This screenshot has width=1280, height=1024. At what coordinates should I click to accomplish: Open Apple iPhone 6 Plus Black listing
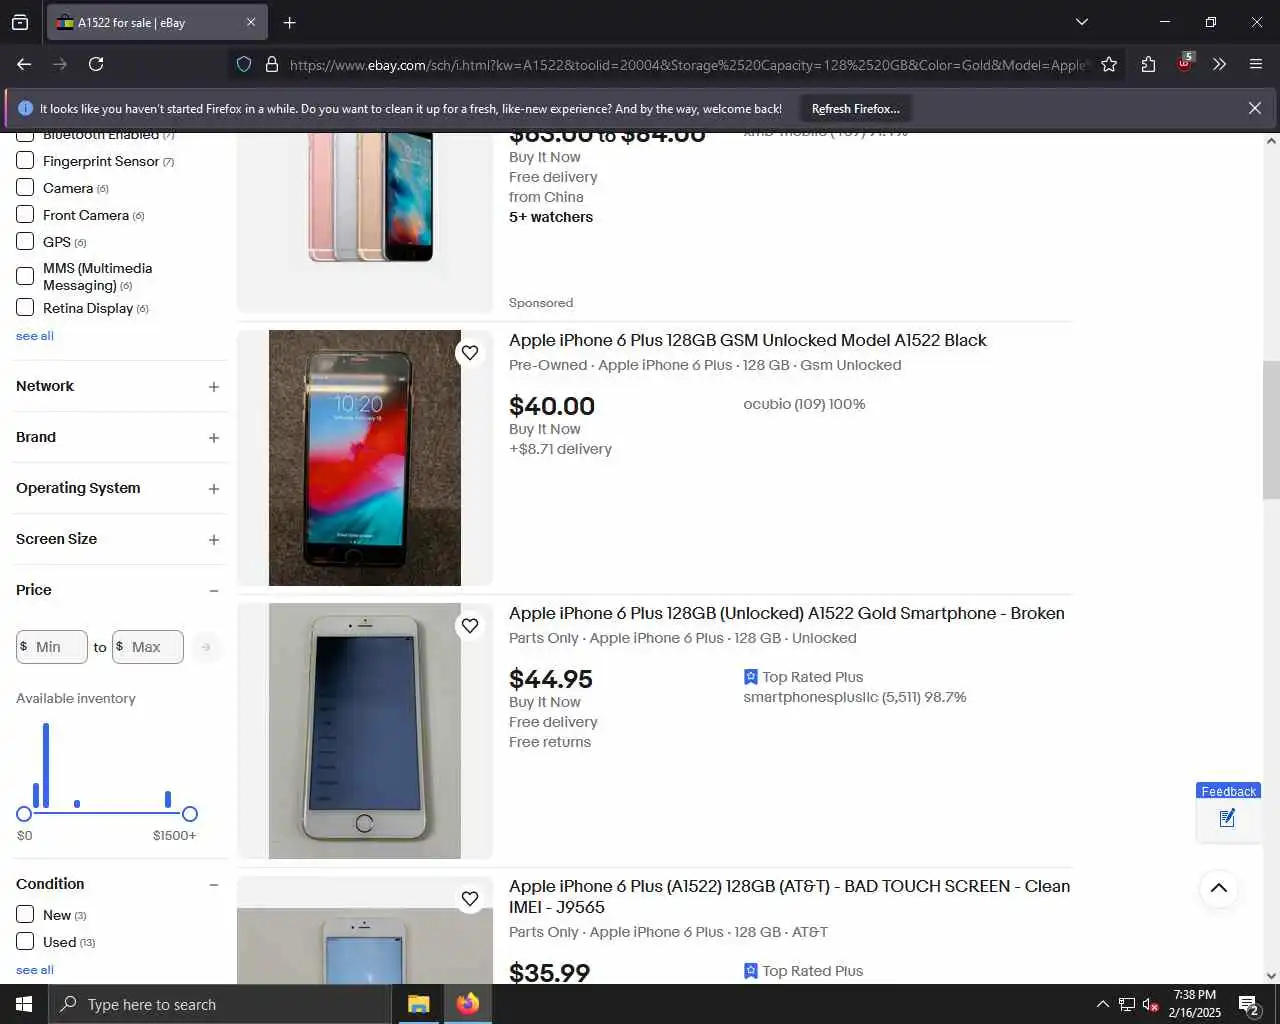coord(747,340)
